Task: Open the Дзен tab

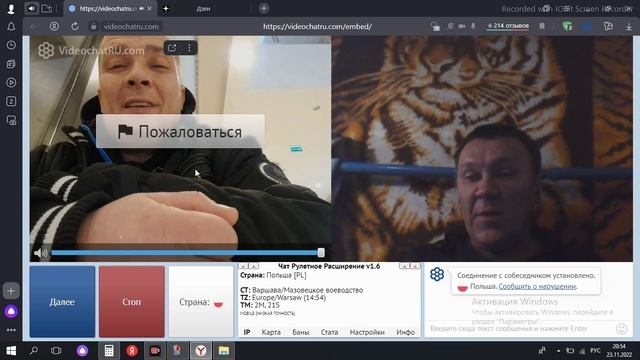Action: click(x=203, y=9)
